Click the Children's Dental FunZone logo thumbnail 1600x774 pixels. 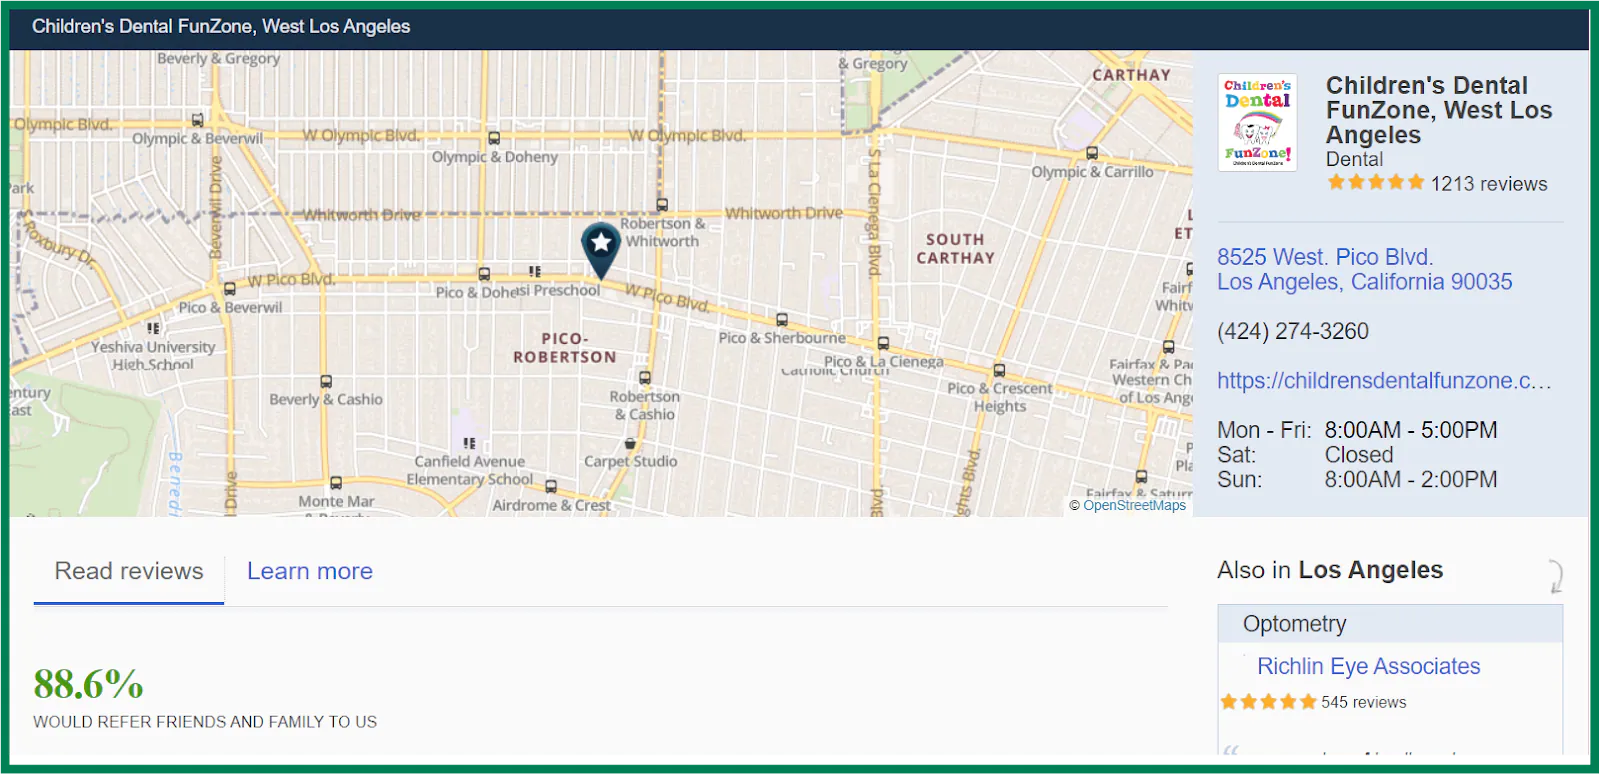click(1257, 122)
